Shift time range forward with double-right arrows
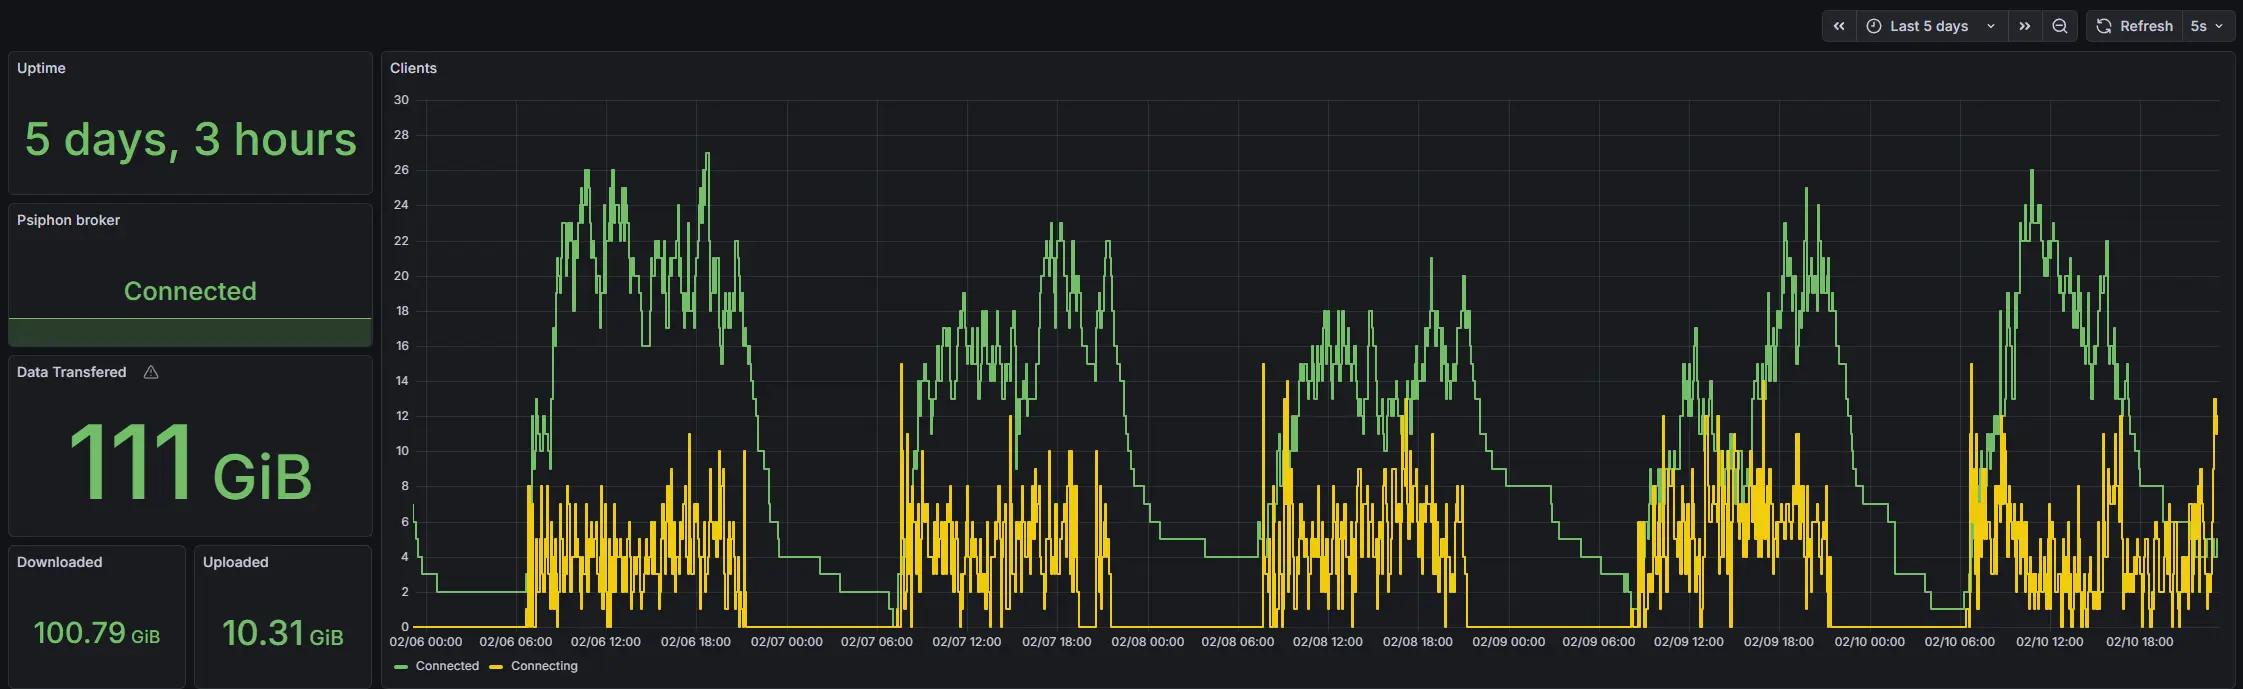Screen dimensions: 2243x689 point(2024,26)
